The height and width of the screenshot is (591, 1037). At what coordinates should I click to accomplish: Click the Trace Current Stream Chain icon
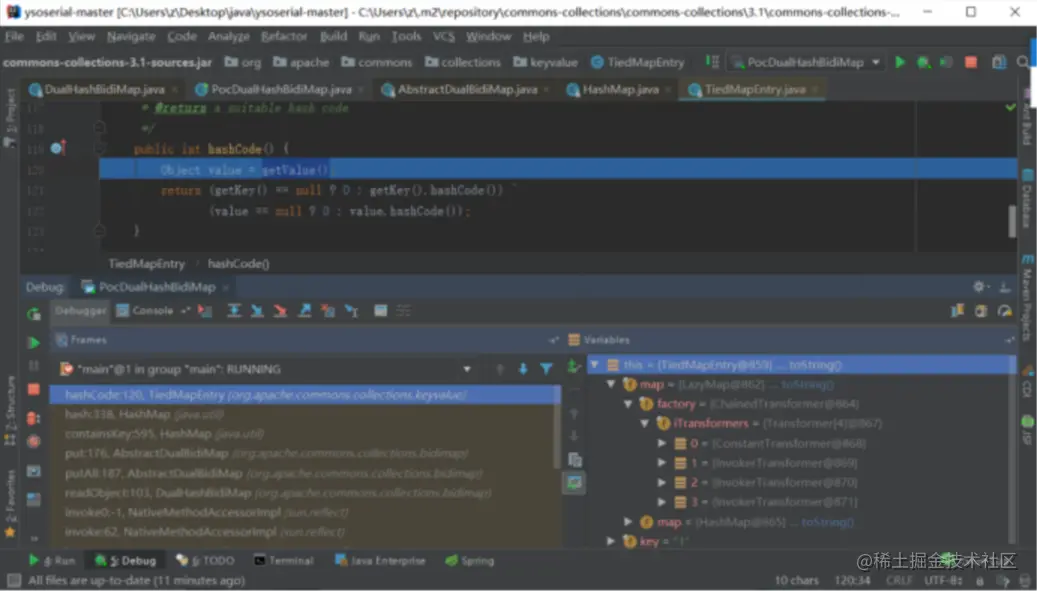click(x=403, y=311)
